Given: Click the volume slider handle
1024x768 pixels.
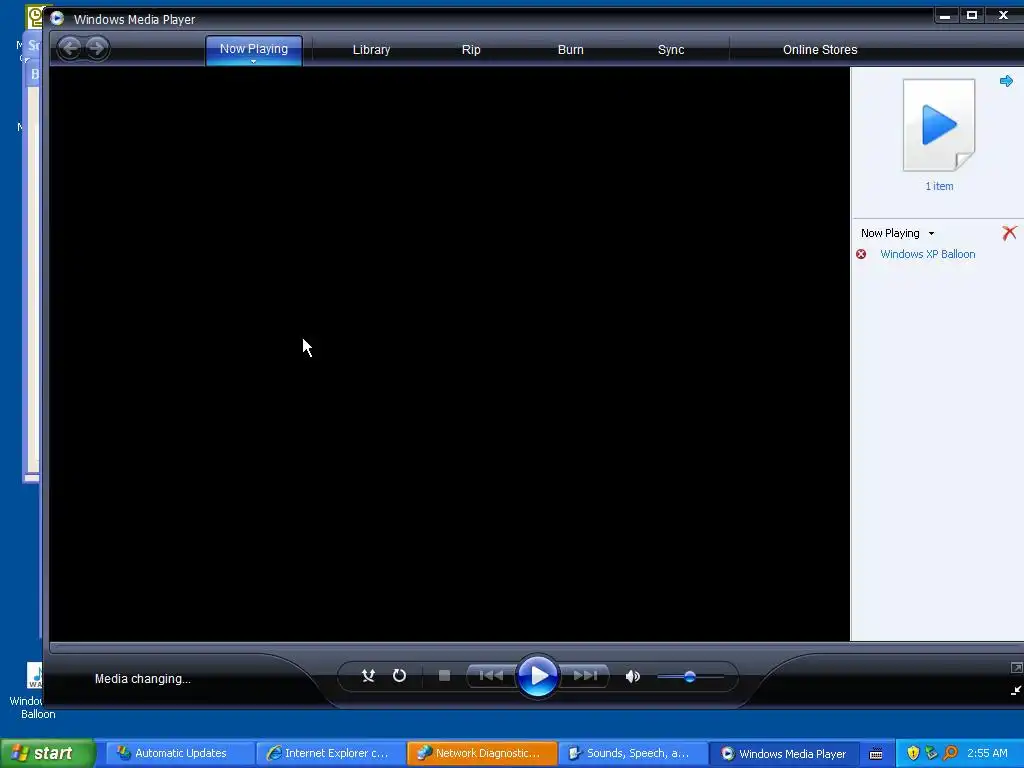Looking at the screenshot, I should [690, 677].
